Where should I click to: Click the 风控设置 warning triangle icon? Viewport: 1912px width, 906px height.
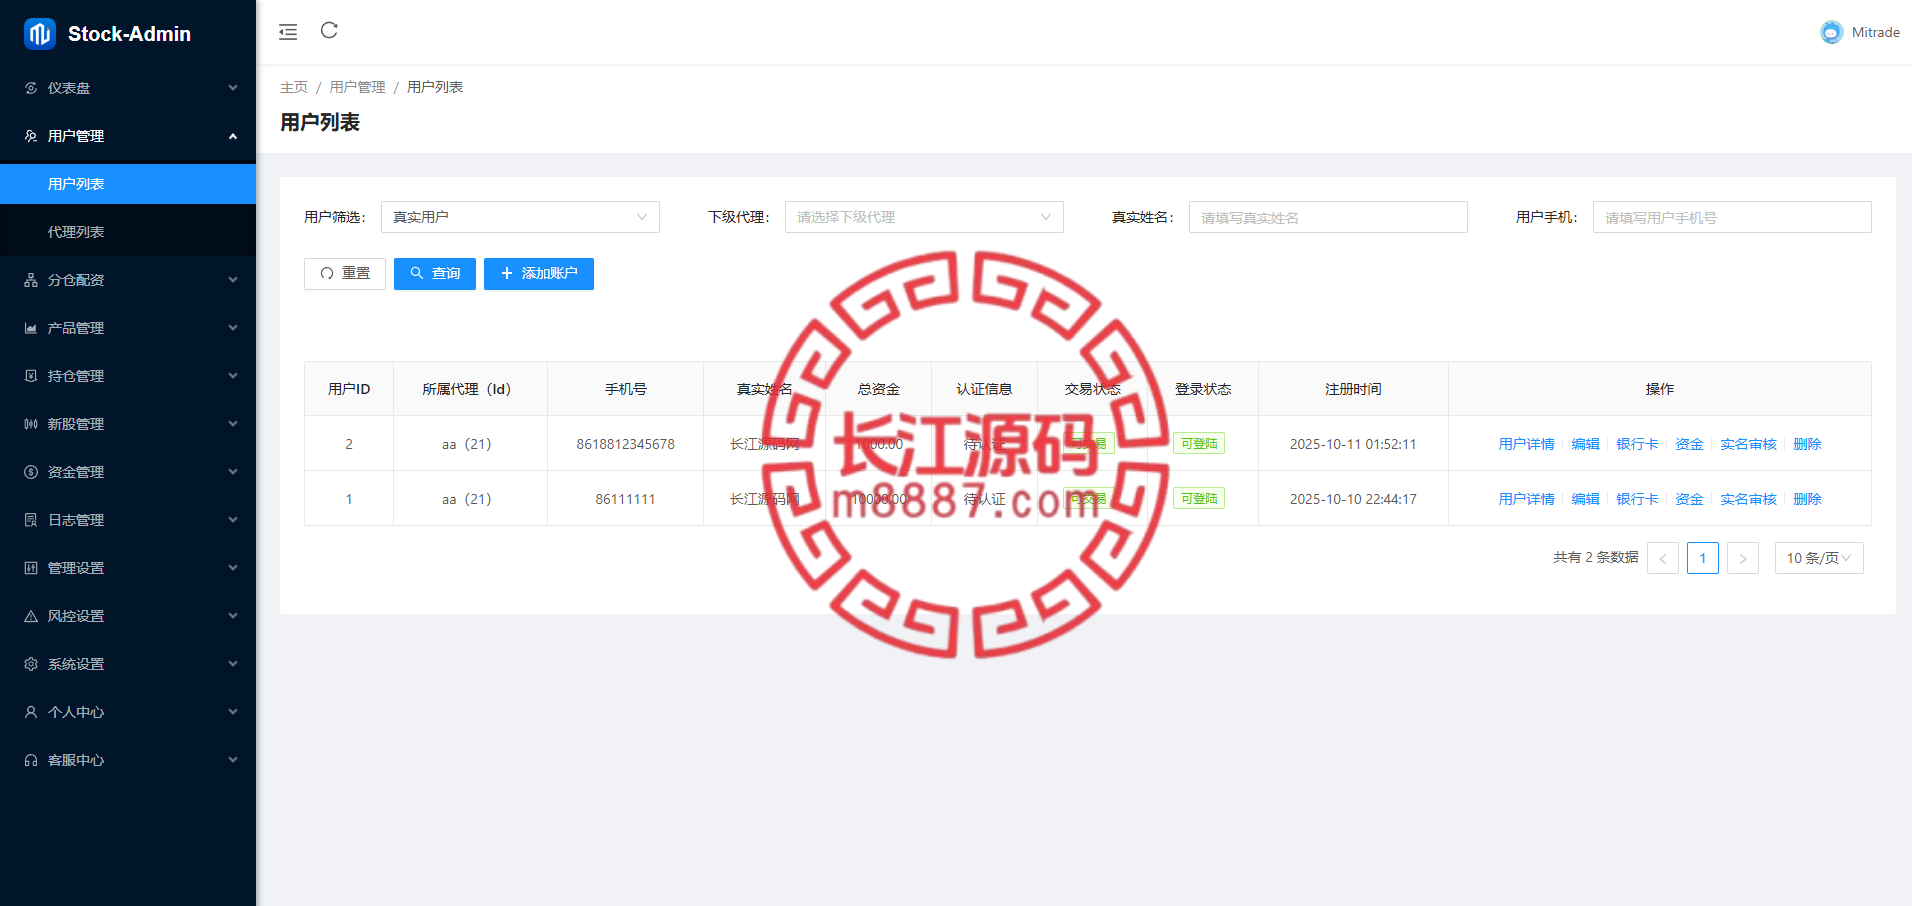[x=31, y=616]
